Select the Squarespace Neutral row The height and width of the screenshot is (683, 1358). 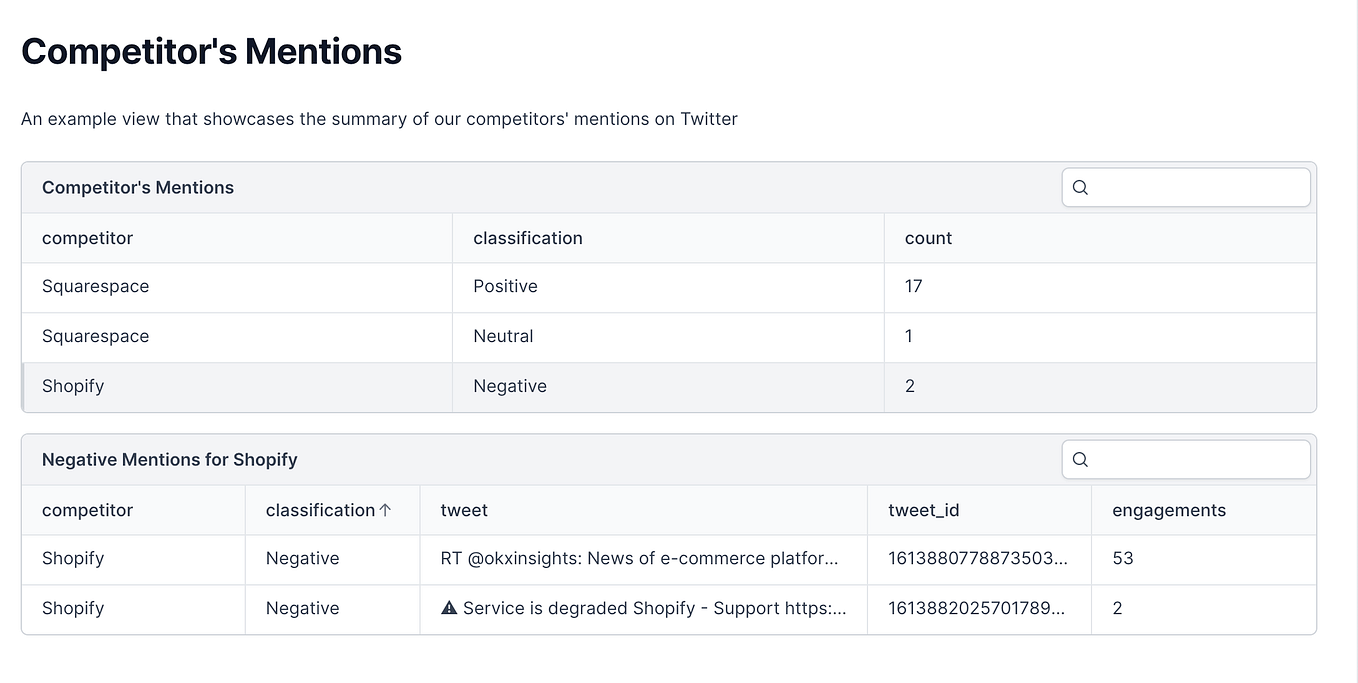pyautogui.click(x=669, y=337)
